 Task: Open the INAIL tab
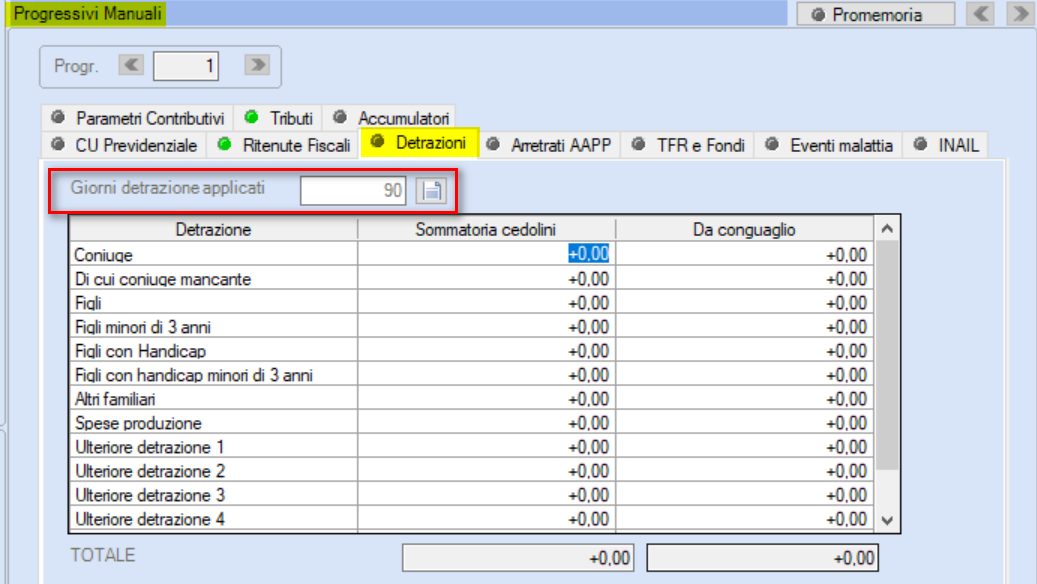coord(946,145)
